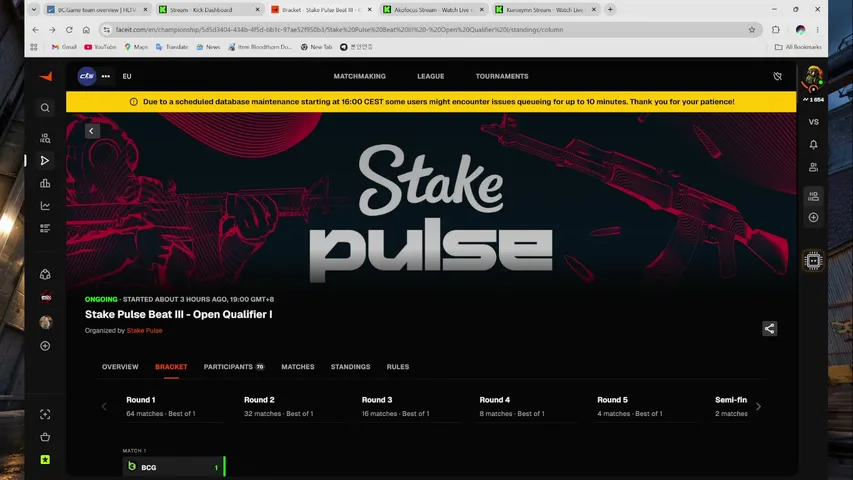The image size is (853, 480).
Task: Open the soccer-ball club icon in sidebar
Action: click(x=45, y=274)
